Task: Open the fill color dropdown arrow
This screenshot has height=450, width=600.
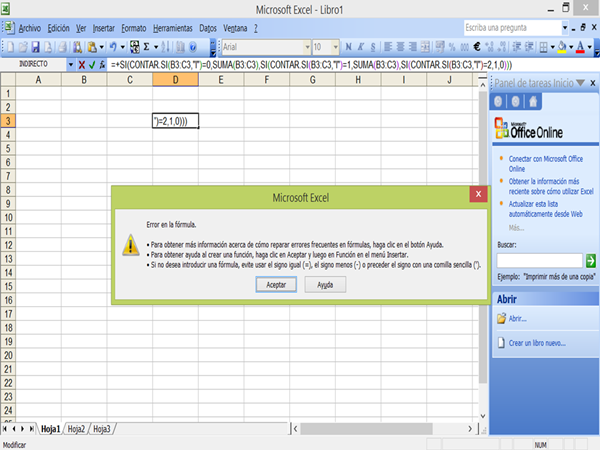Action: [x=571, y=47]
